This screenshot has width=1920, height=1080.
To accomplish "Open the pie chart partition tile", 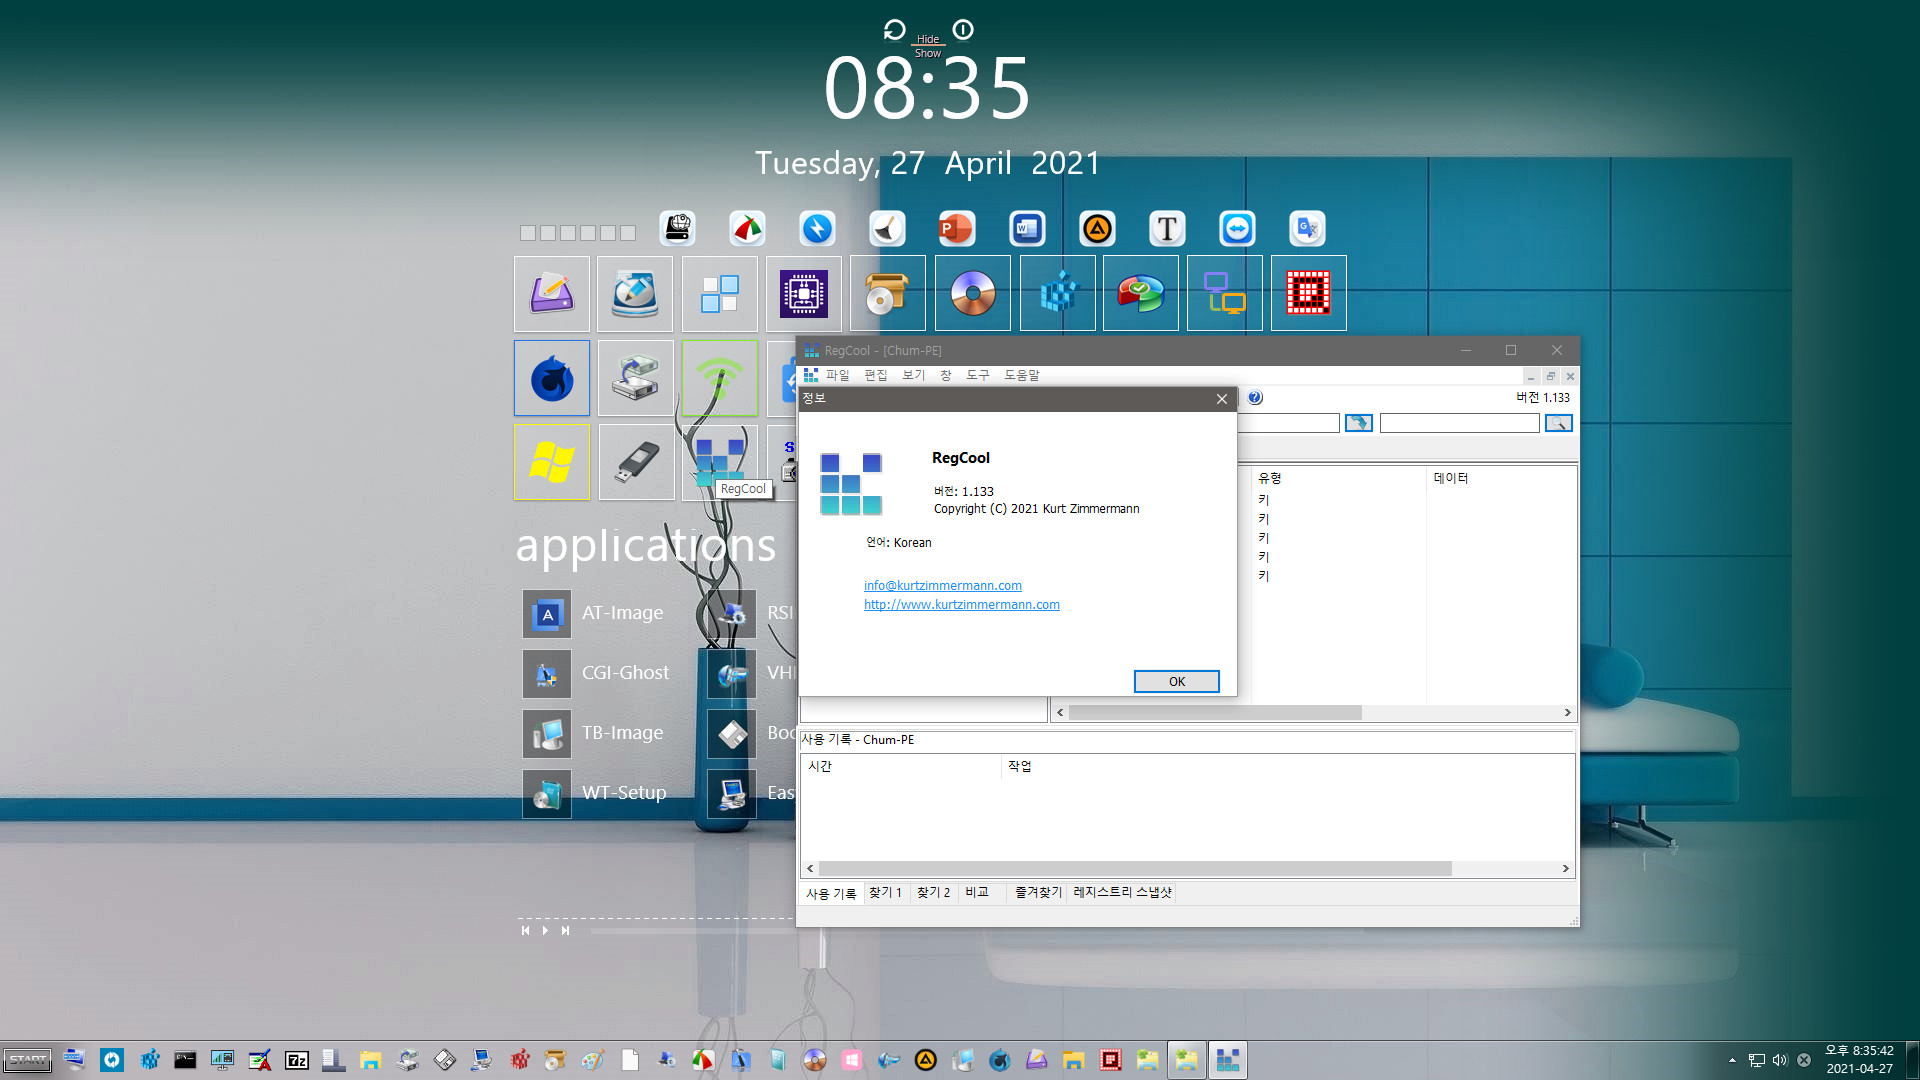I will (1141, 293).
